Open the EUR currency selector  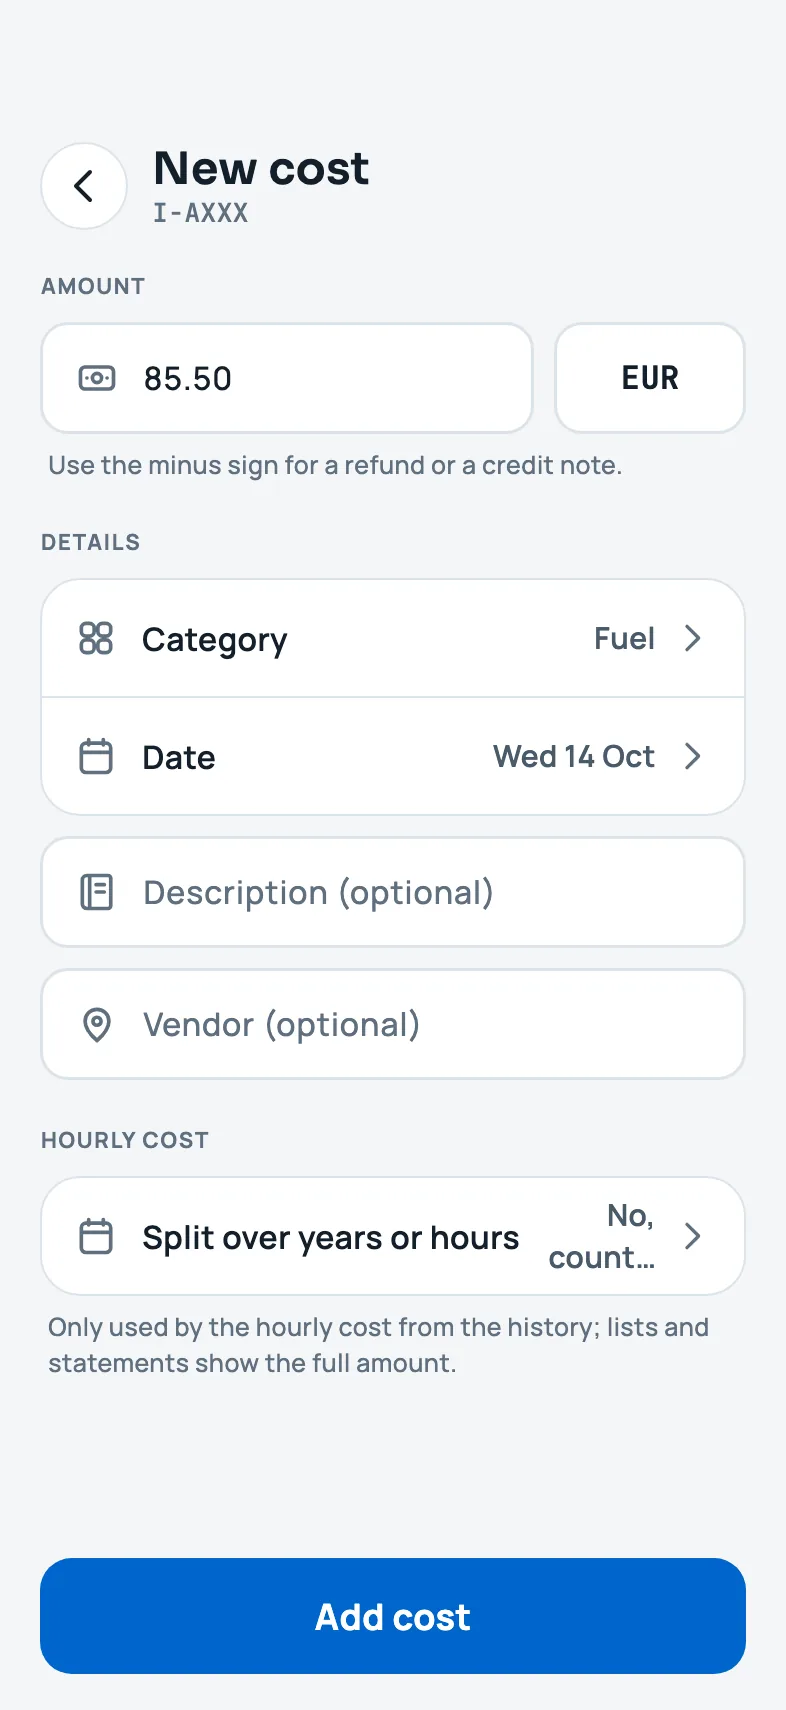click(650, 378)
